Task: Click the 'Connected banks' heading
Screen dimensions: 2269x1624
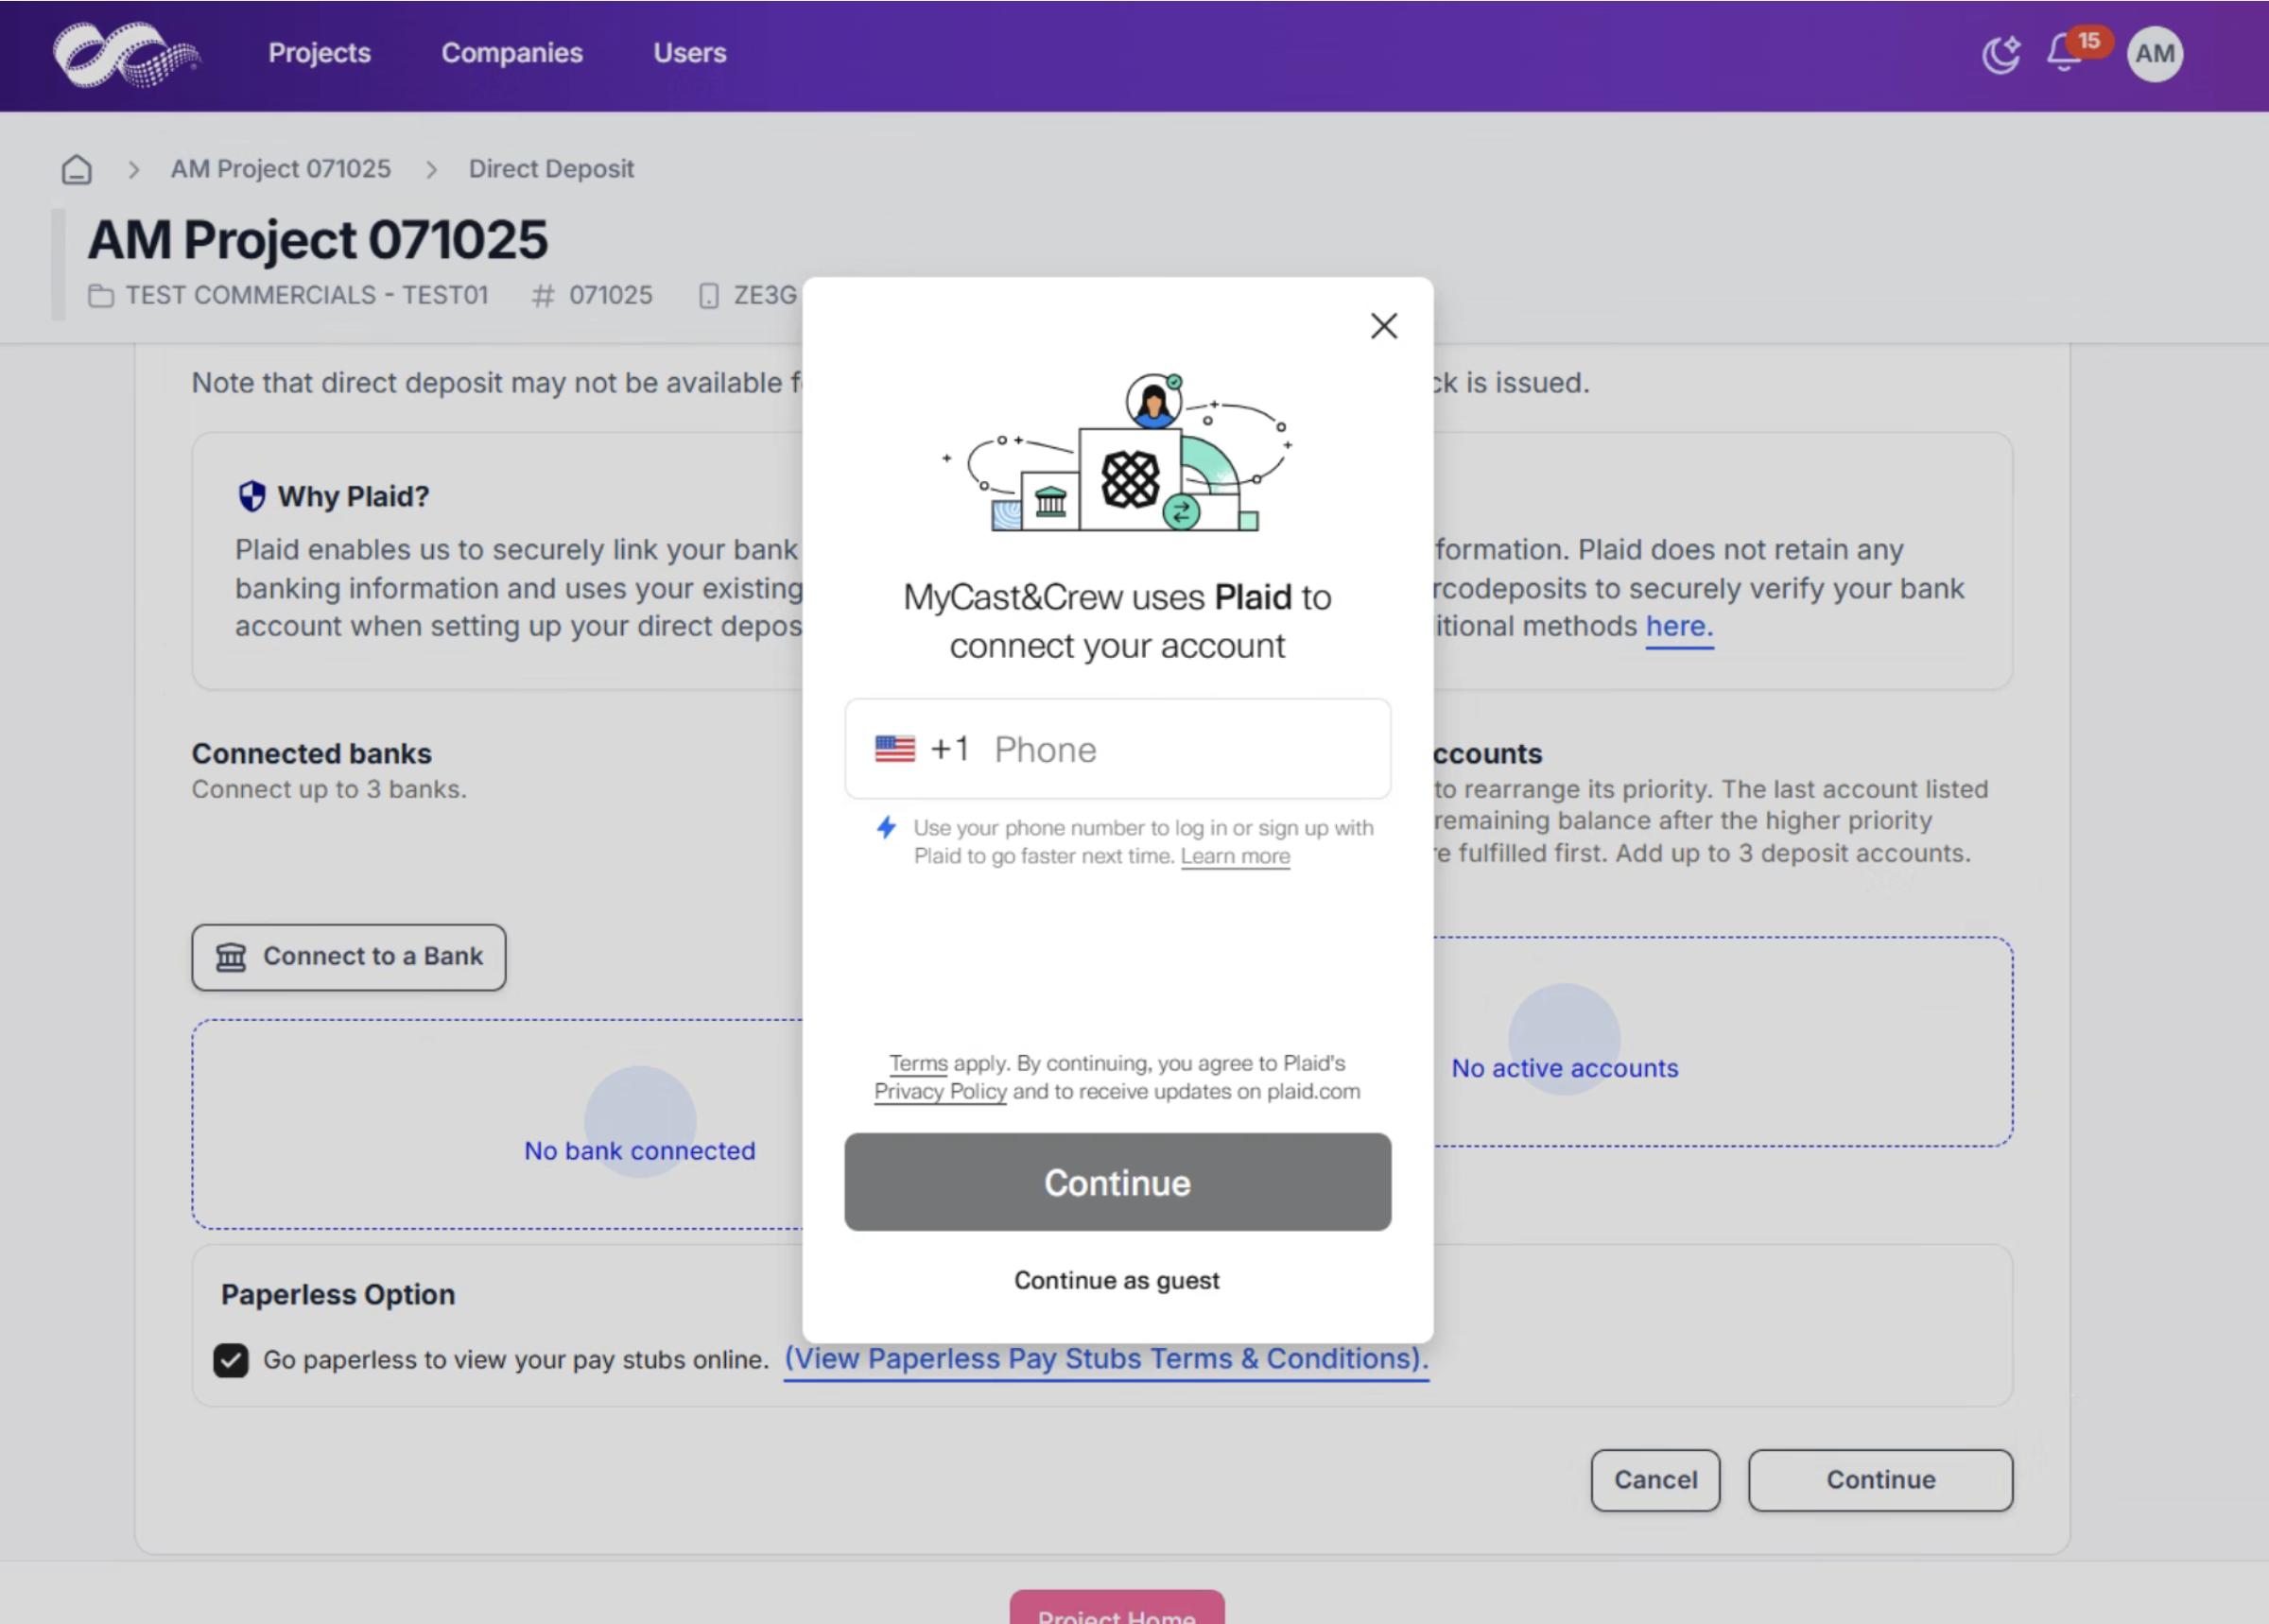Action: (x=312, y=754)
